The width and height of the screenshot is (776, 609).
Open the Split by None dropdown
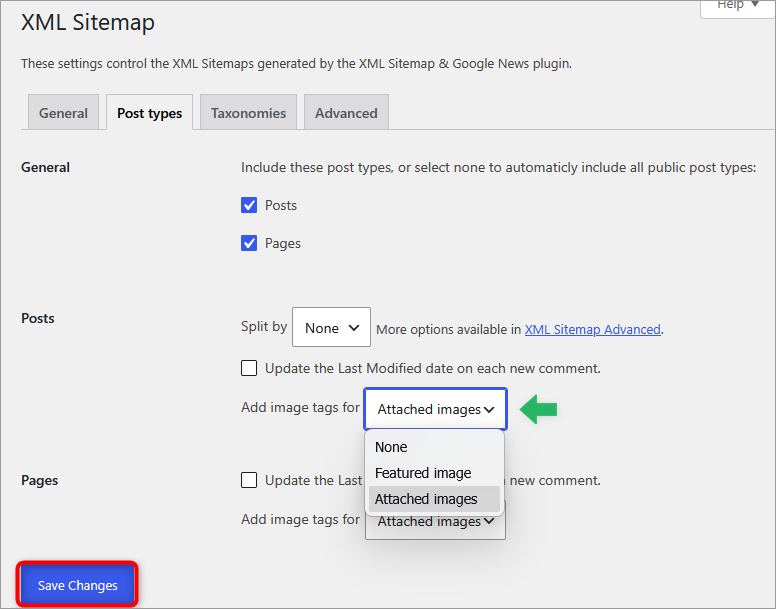pyautogui.click(x=332, y=327)
